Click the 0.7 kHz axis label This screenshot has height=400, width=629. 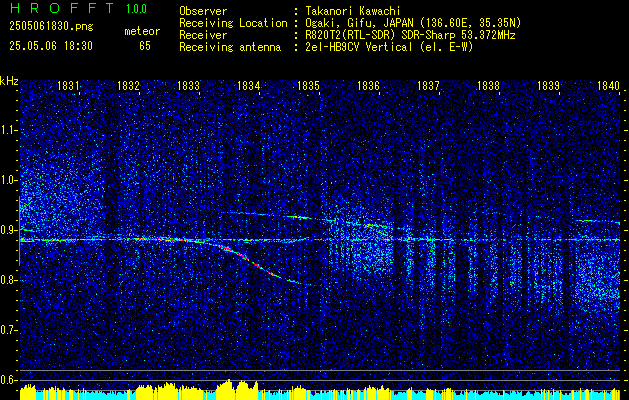[x=8, y=330]
